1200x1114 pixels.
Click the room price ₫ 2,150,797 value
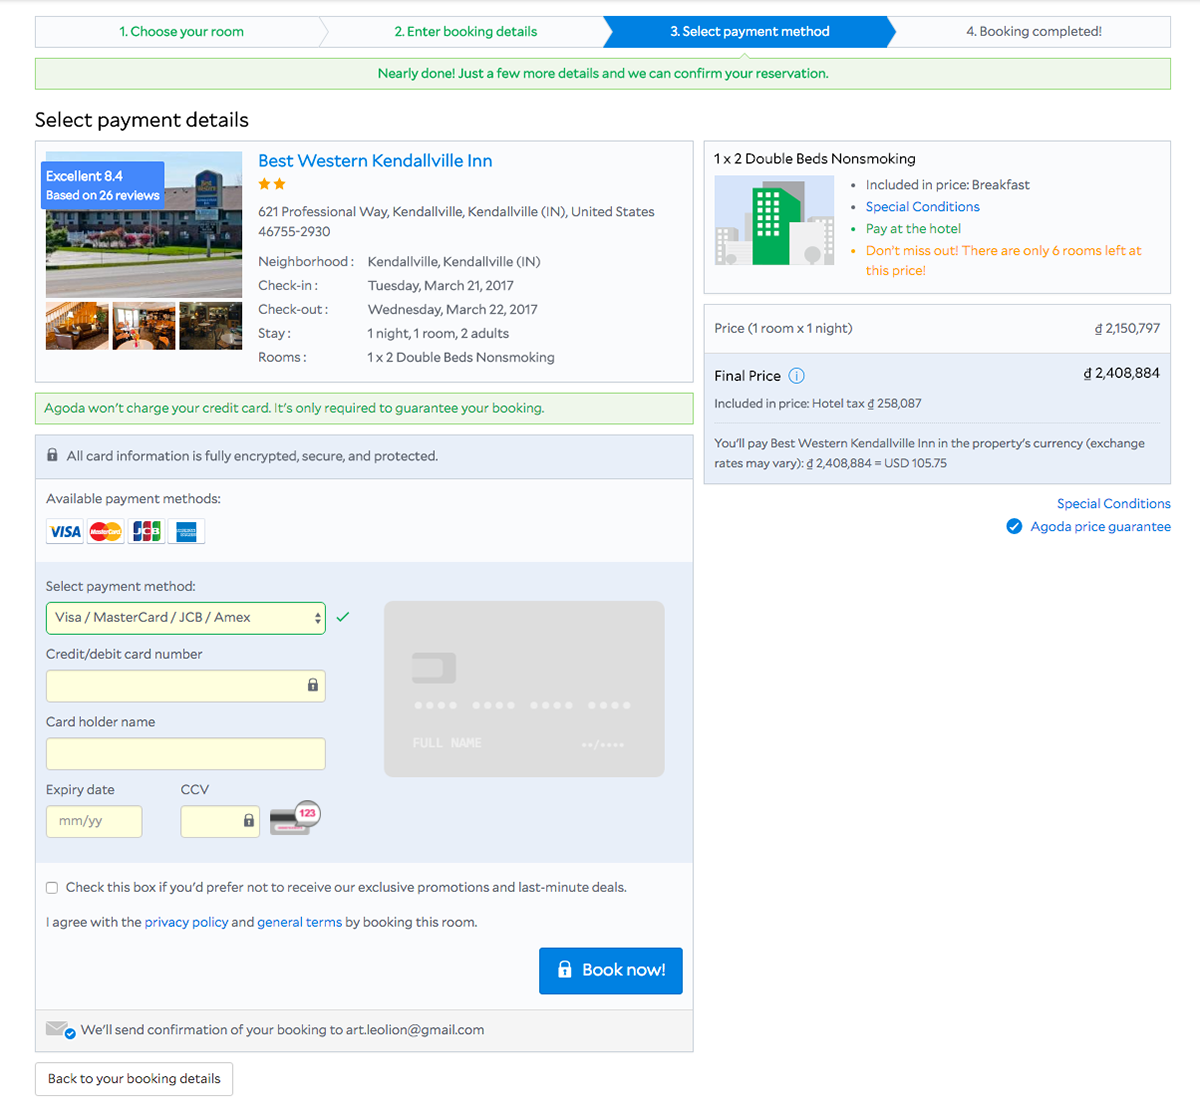[1127, 328]
